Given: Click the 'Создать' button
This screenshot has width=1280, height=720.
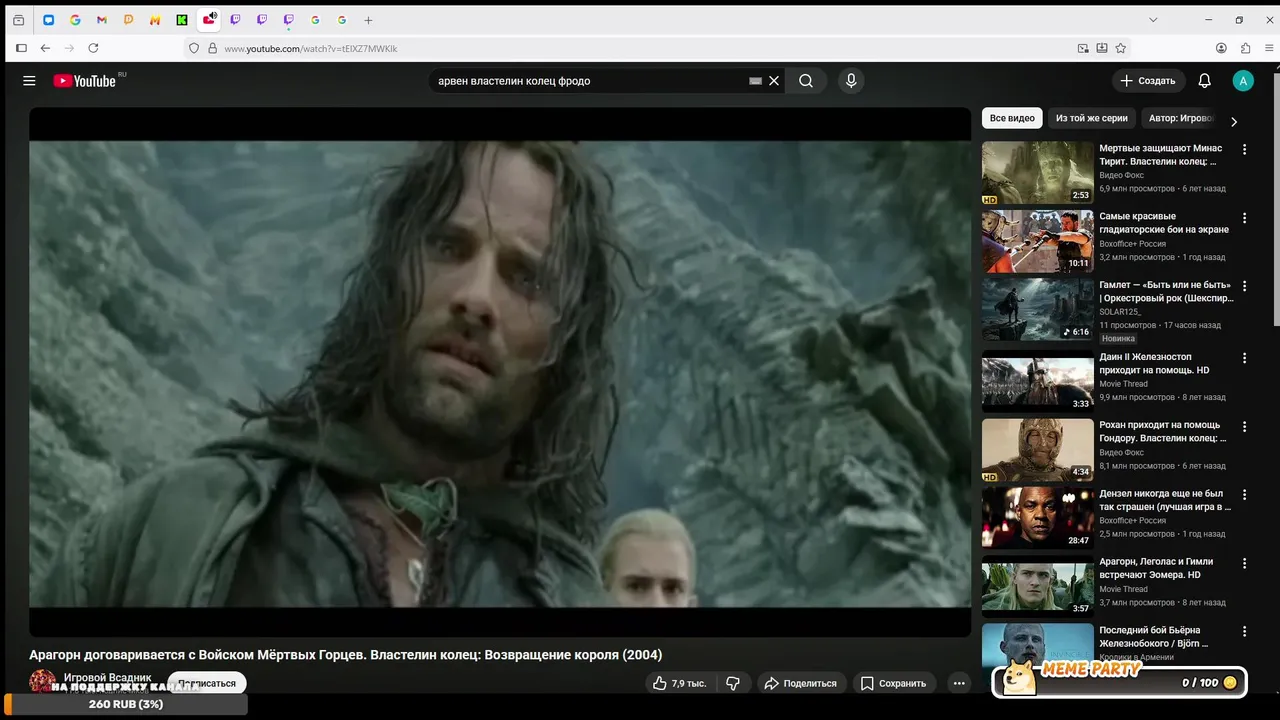Looking at the screenshot, I should click(1148, 81).
